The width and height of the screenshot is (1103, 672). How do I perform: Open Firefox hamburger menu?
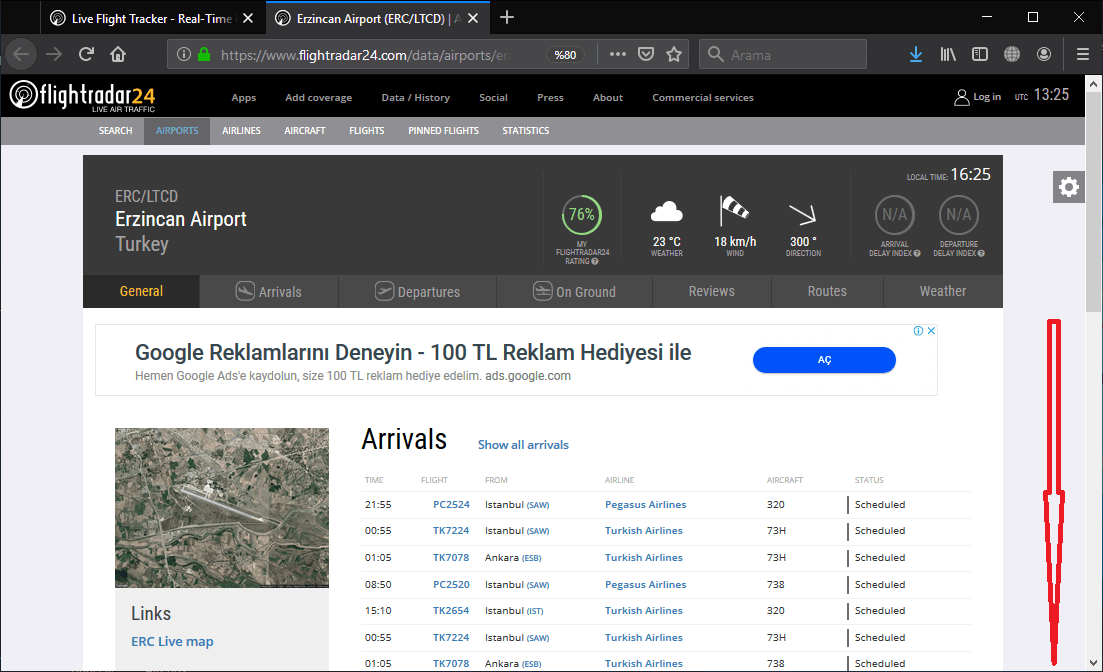coord(1082,54)
